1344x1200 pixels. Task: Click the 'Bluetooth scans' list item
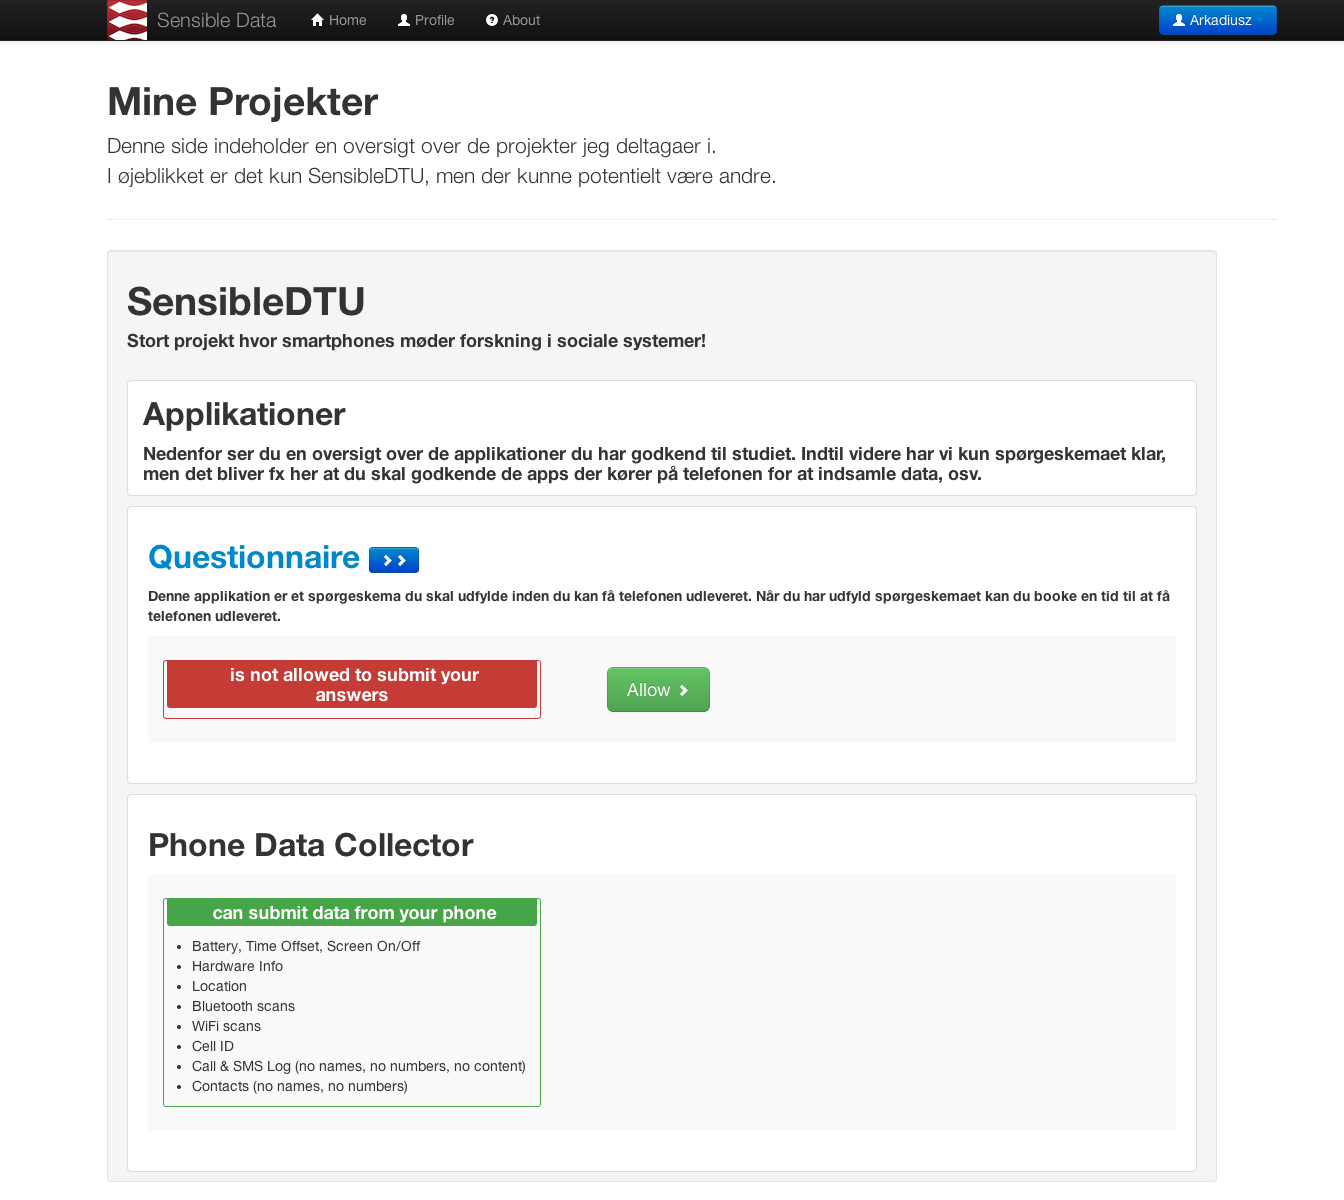click(243, 1006)
